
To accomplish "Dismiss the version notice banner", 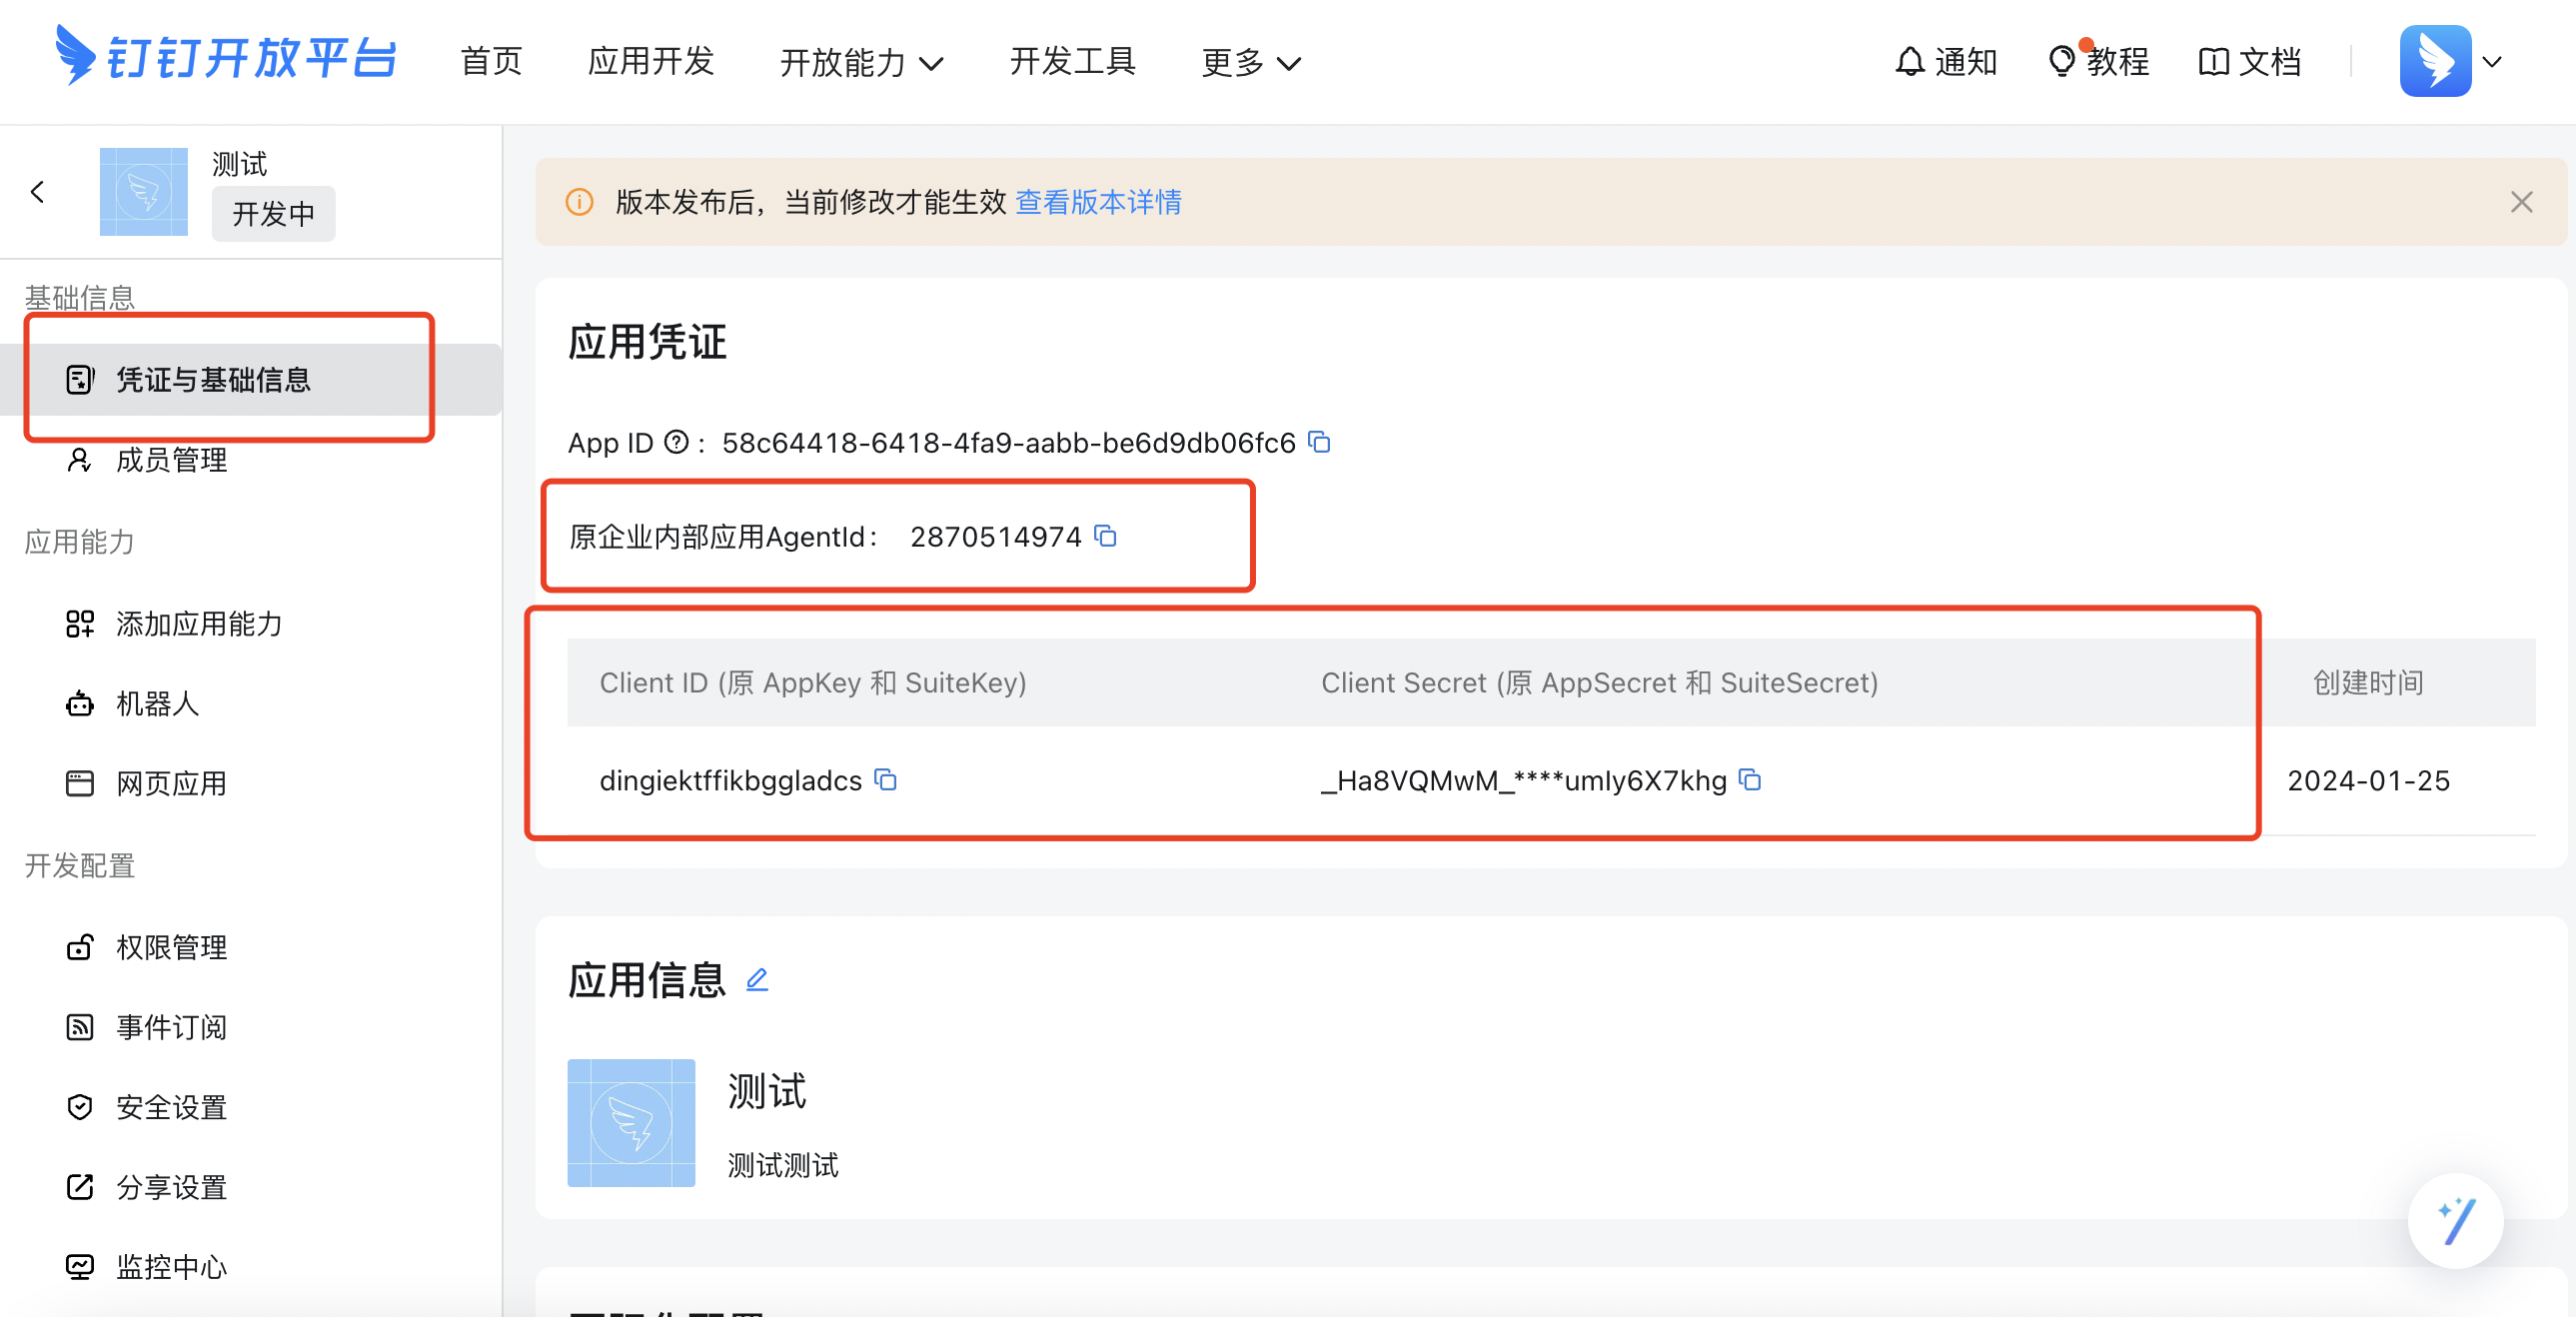I will click(2521, 203).
